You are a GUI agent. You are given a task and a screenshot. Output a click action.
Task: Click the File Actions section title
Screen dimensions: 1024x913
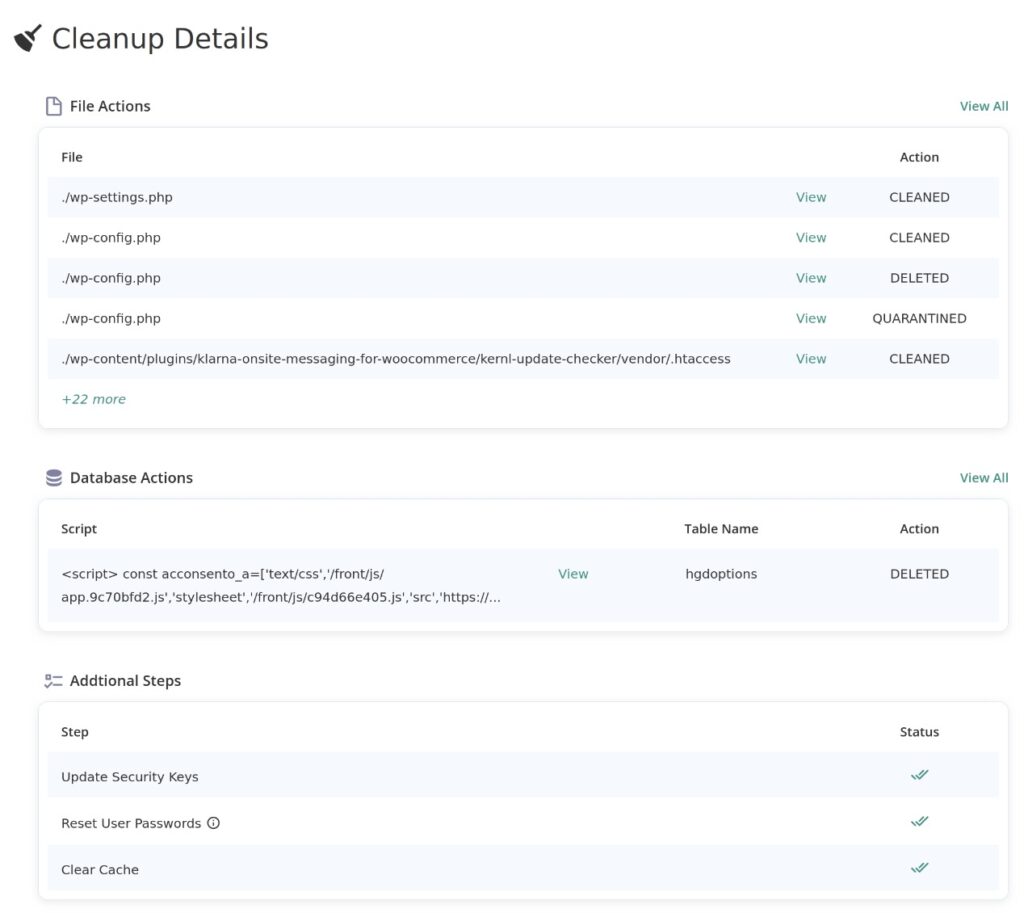click(x=110, y=106)
